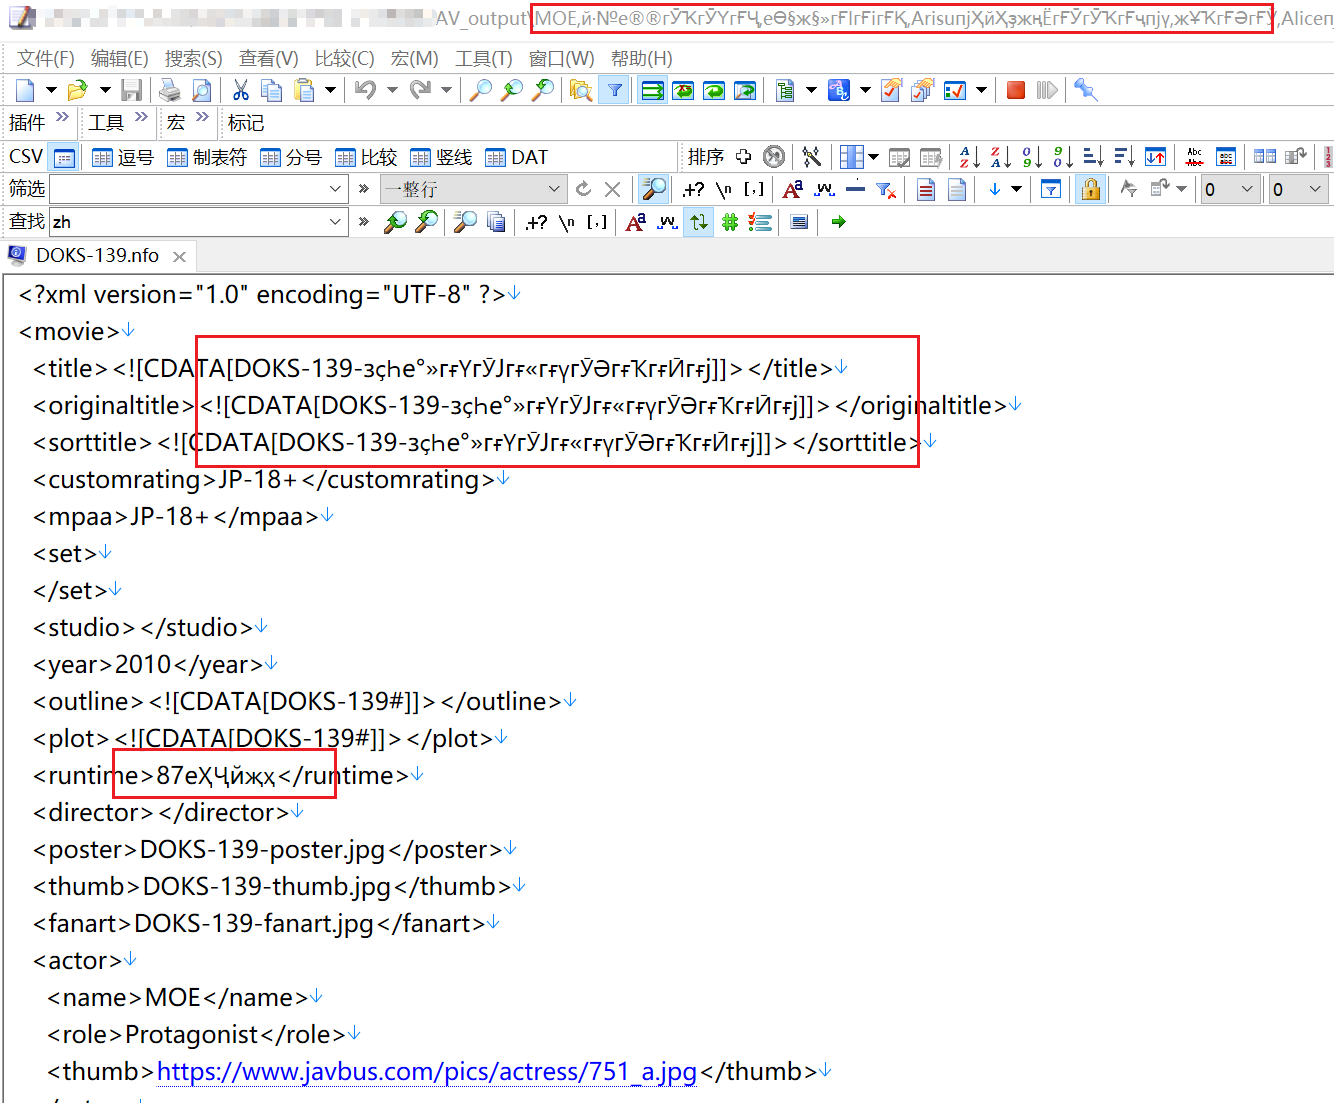Click the scissors Cut icon
The image size is (1334, 1103).
240,89
